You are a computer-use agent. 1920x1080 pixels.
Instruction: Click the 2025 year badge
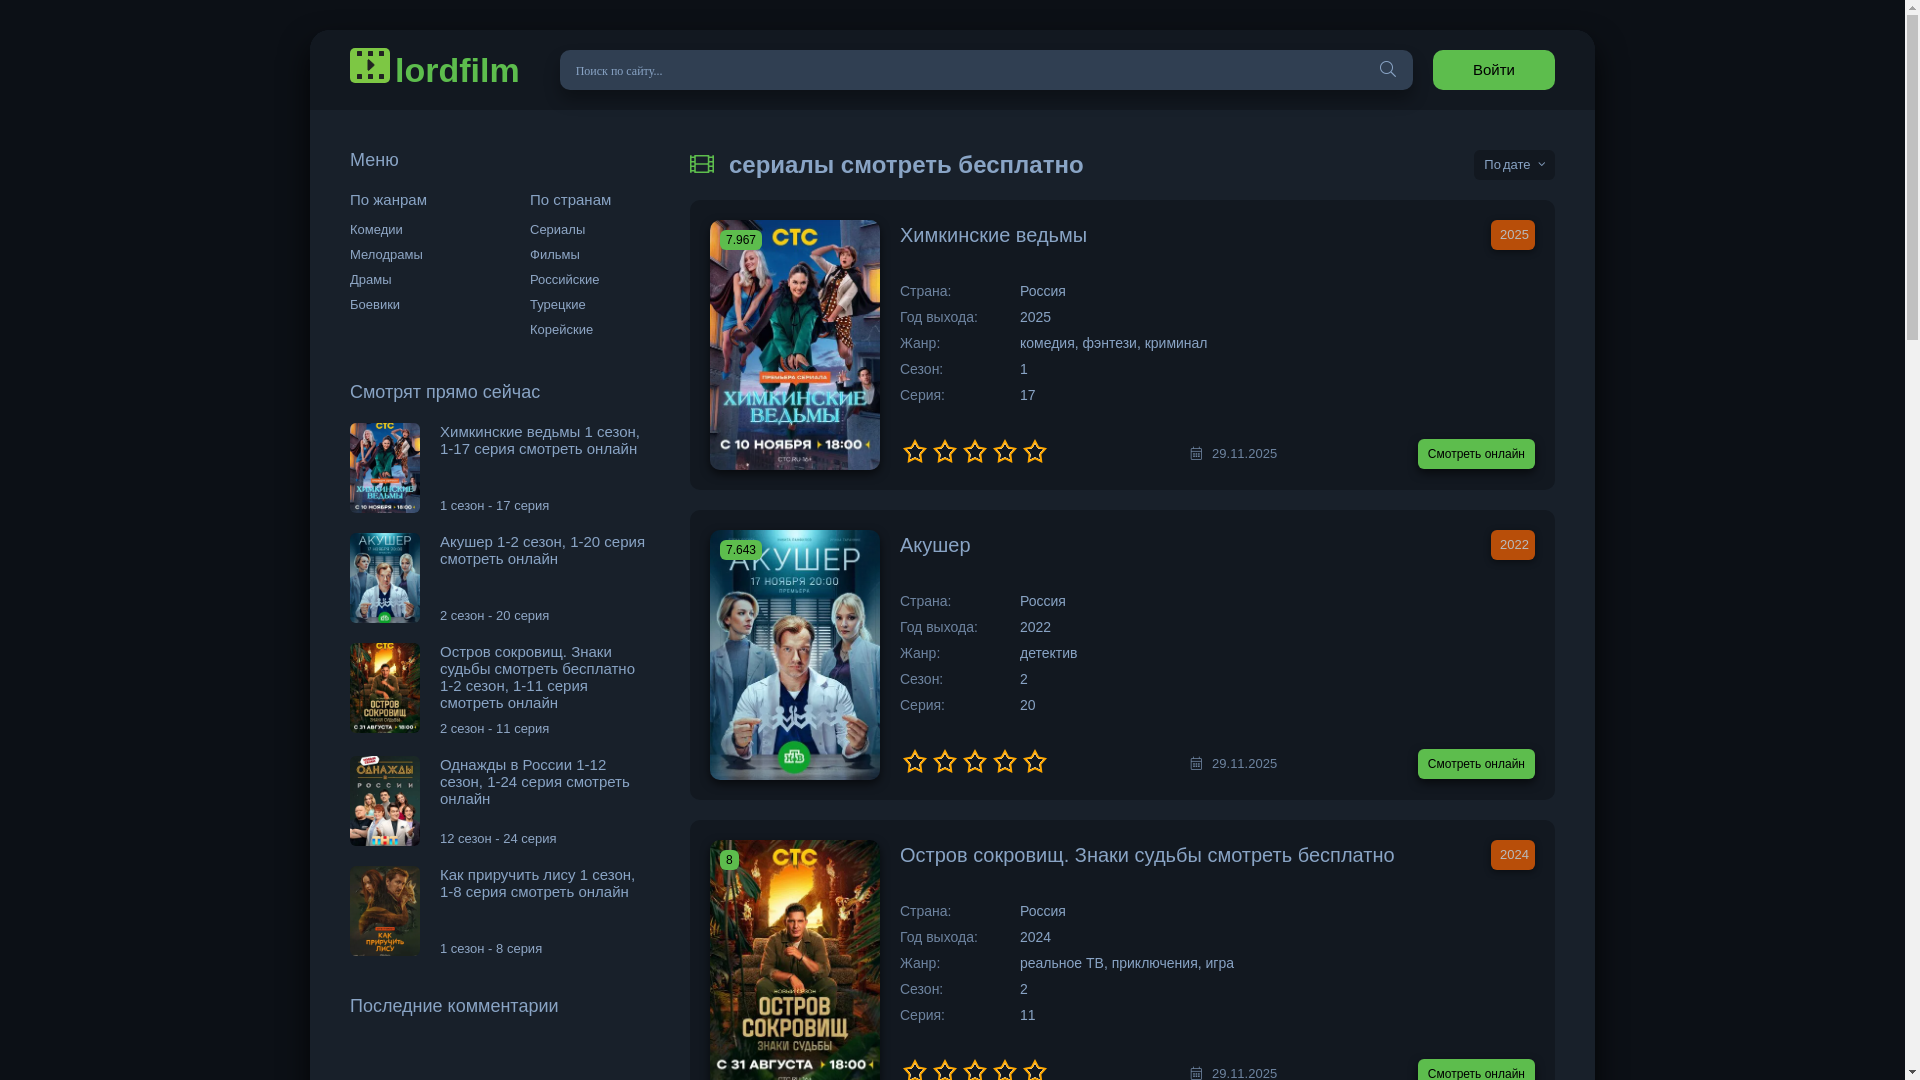1512,235
